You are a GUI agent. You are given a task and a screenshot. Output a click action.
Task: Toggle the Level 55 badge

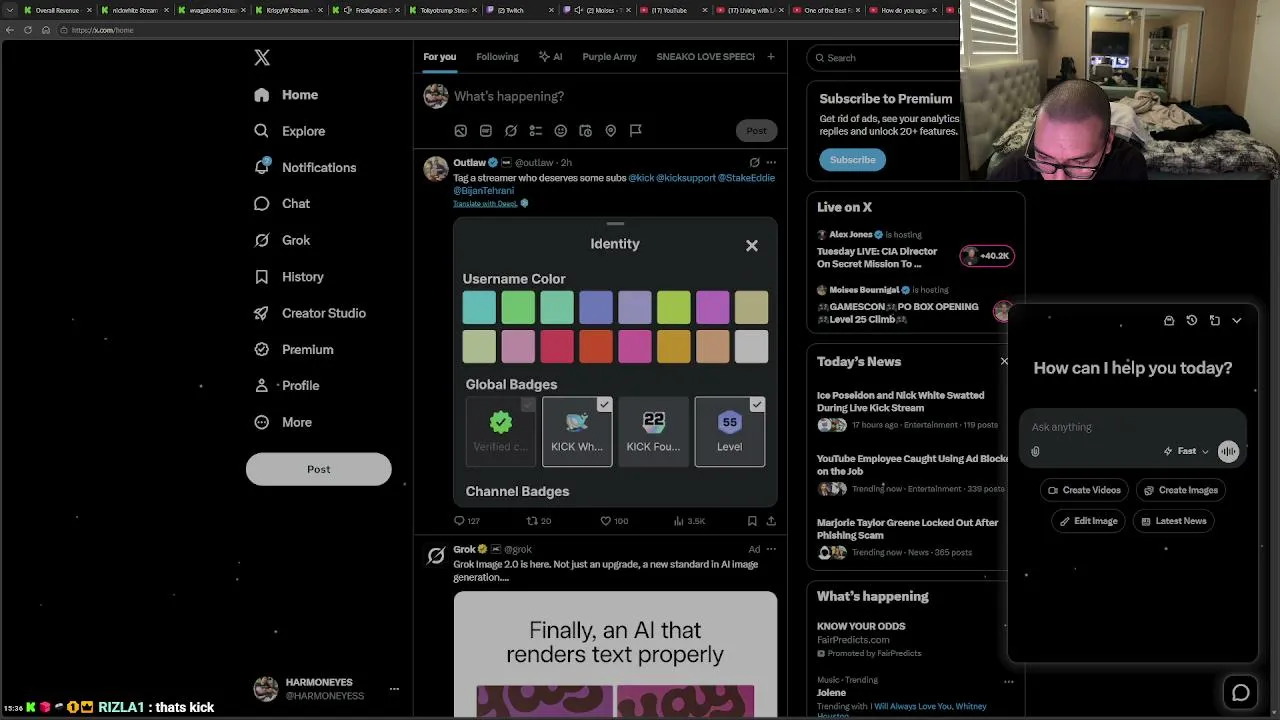[730, 432]
